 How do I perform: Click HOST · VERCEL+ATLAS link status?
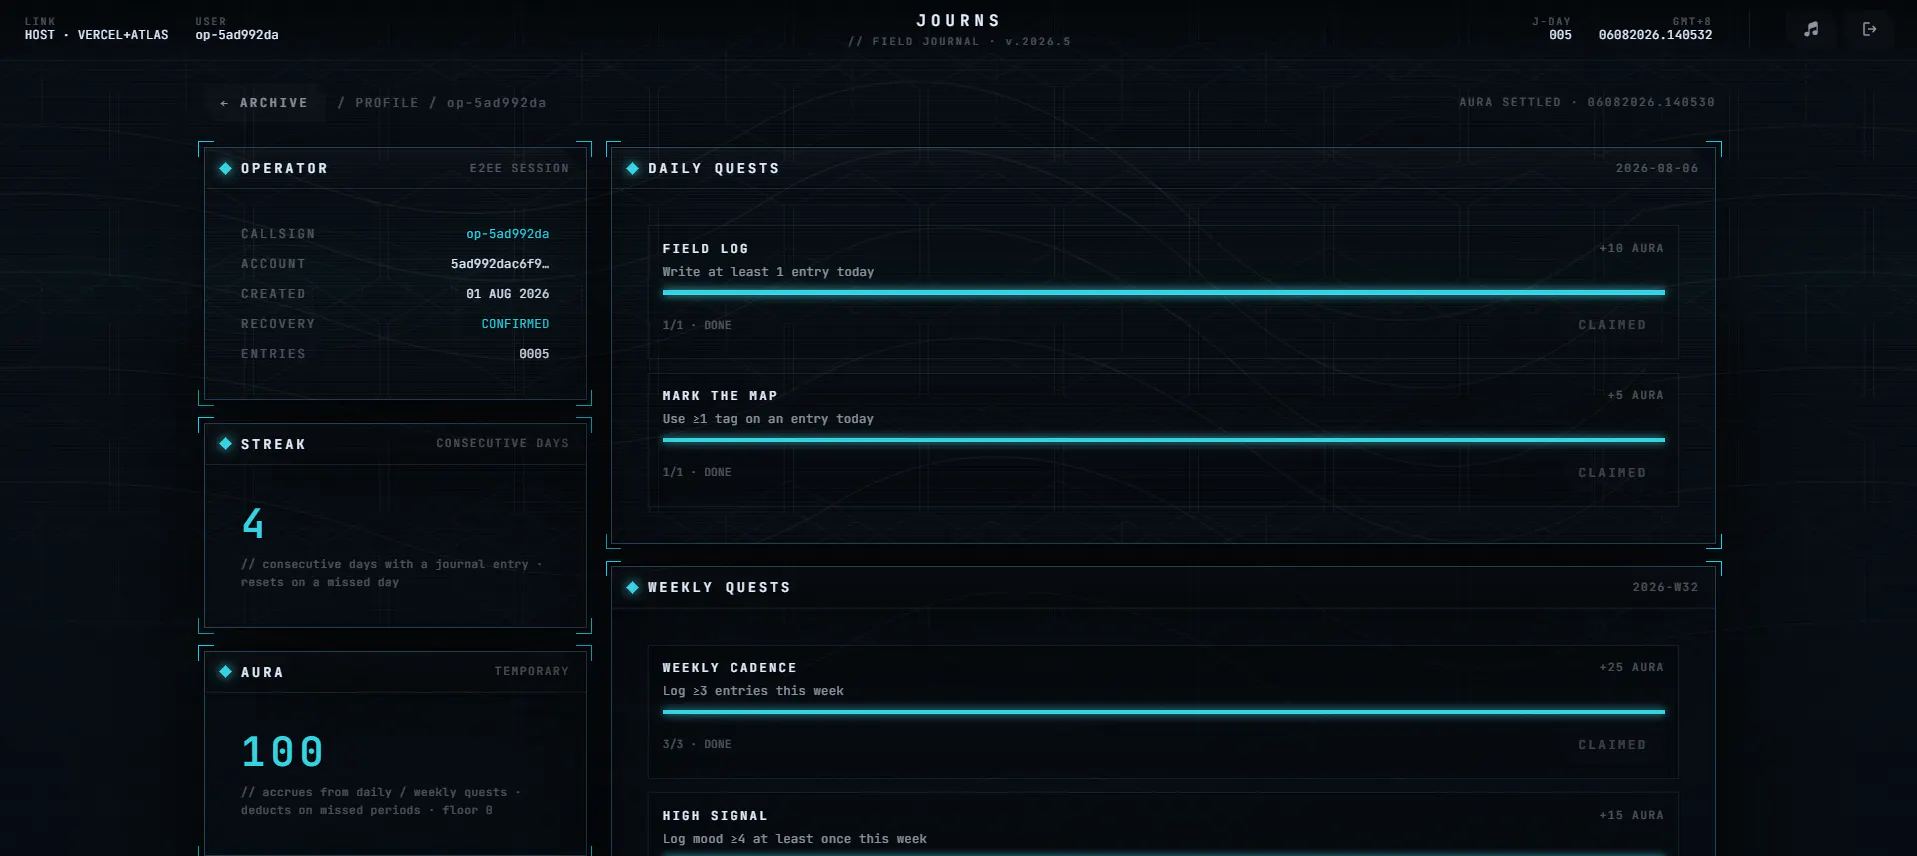coord(97,35)
